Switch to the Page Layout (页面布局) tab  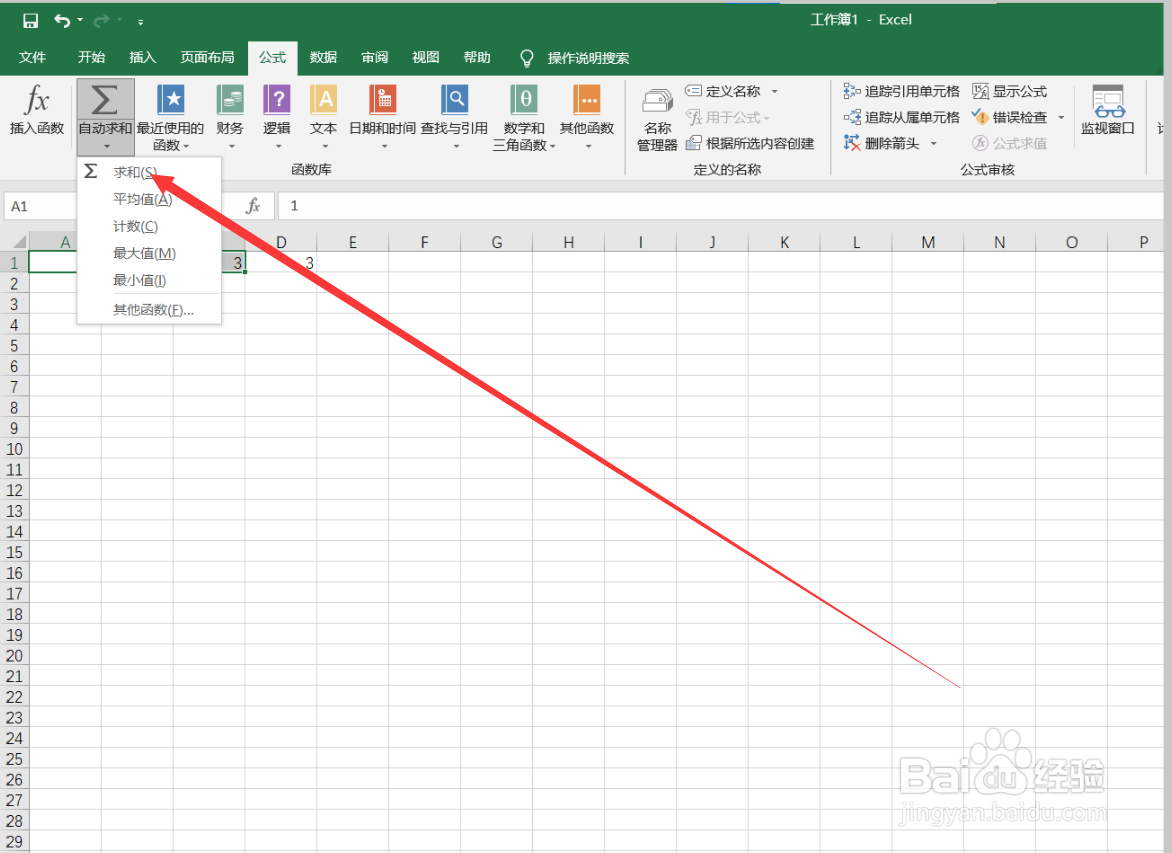click(207, 58)
